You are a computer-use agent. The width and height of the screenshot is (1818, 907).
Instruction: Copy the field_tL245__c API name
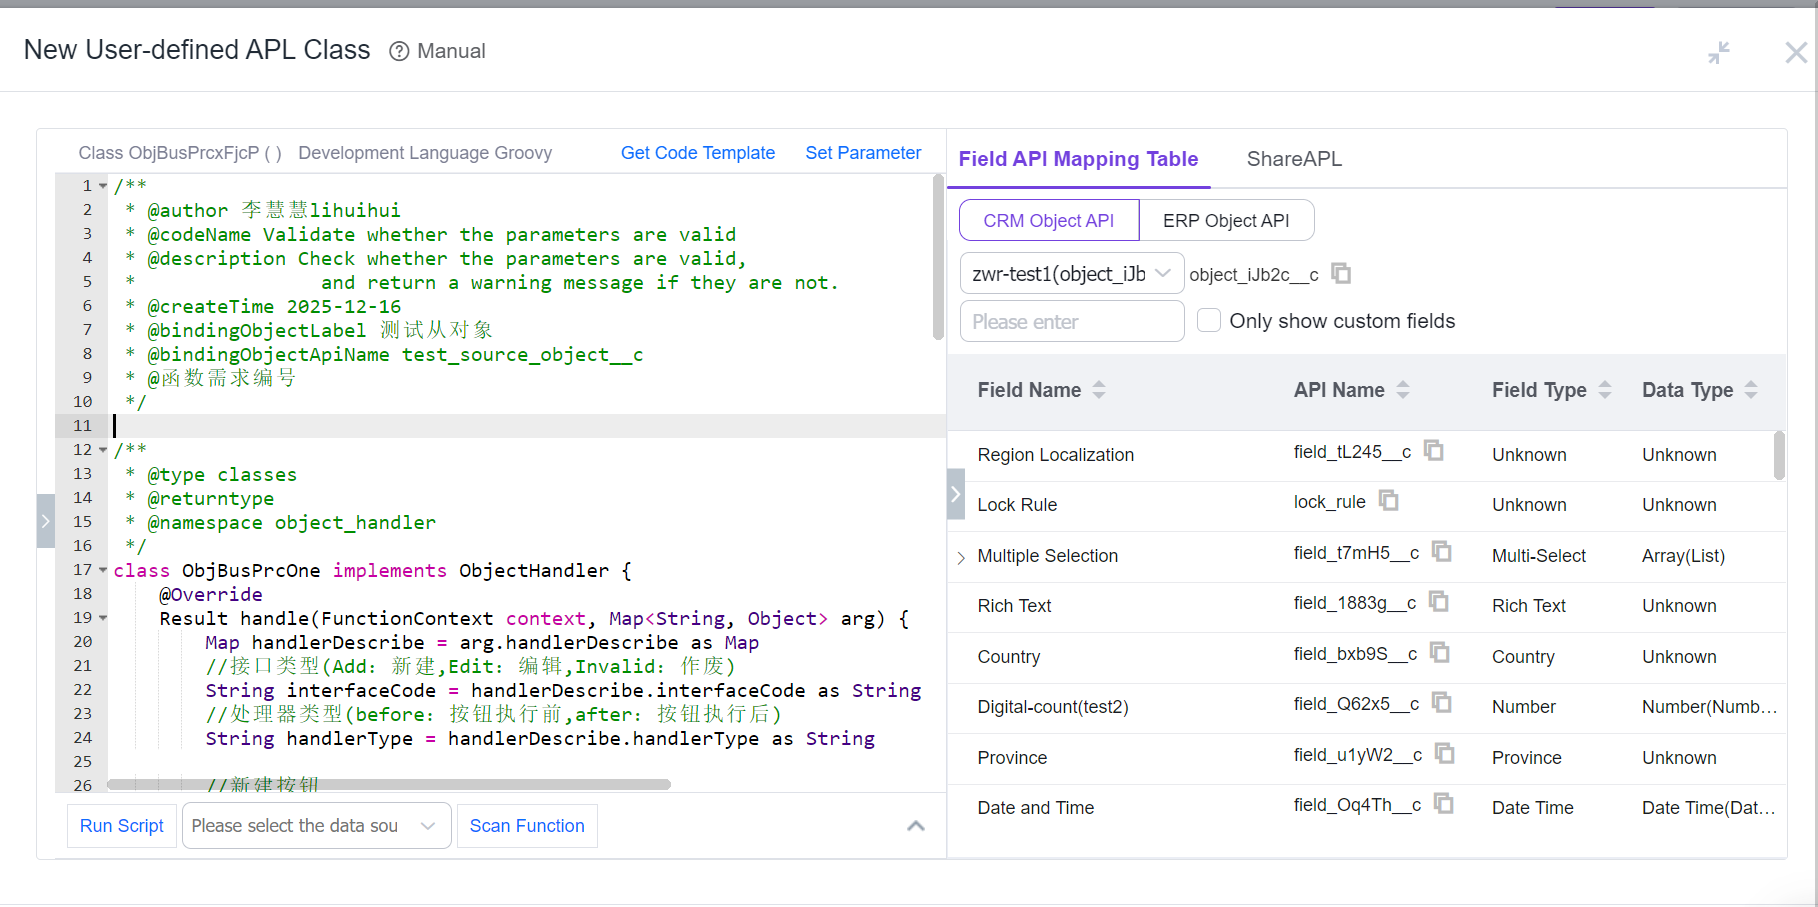tap(1434, 450)
